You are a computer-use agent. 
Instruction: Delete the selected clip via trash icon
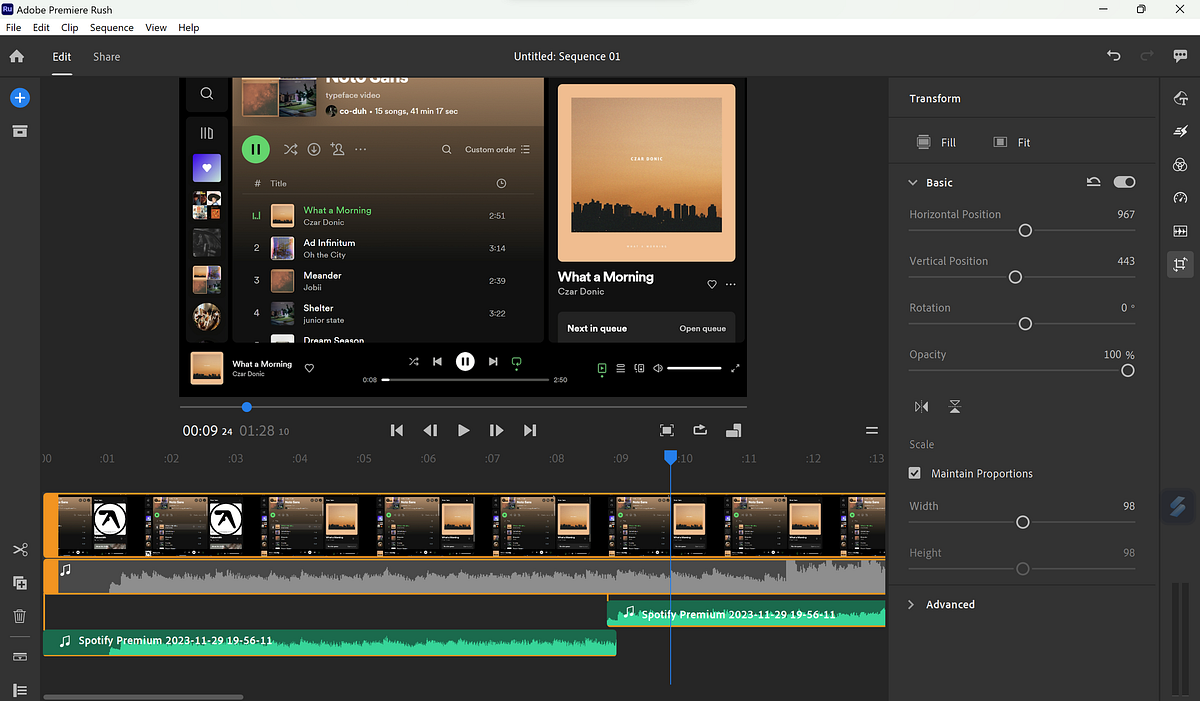[x=19, y=616]
